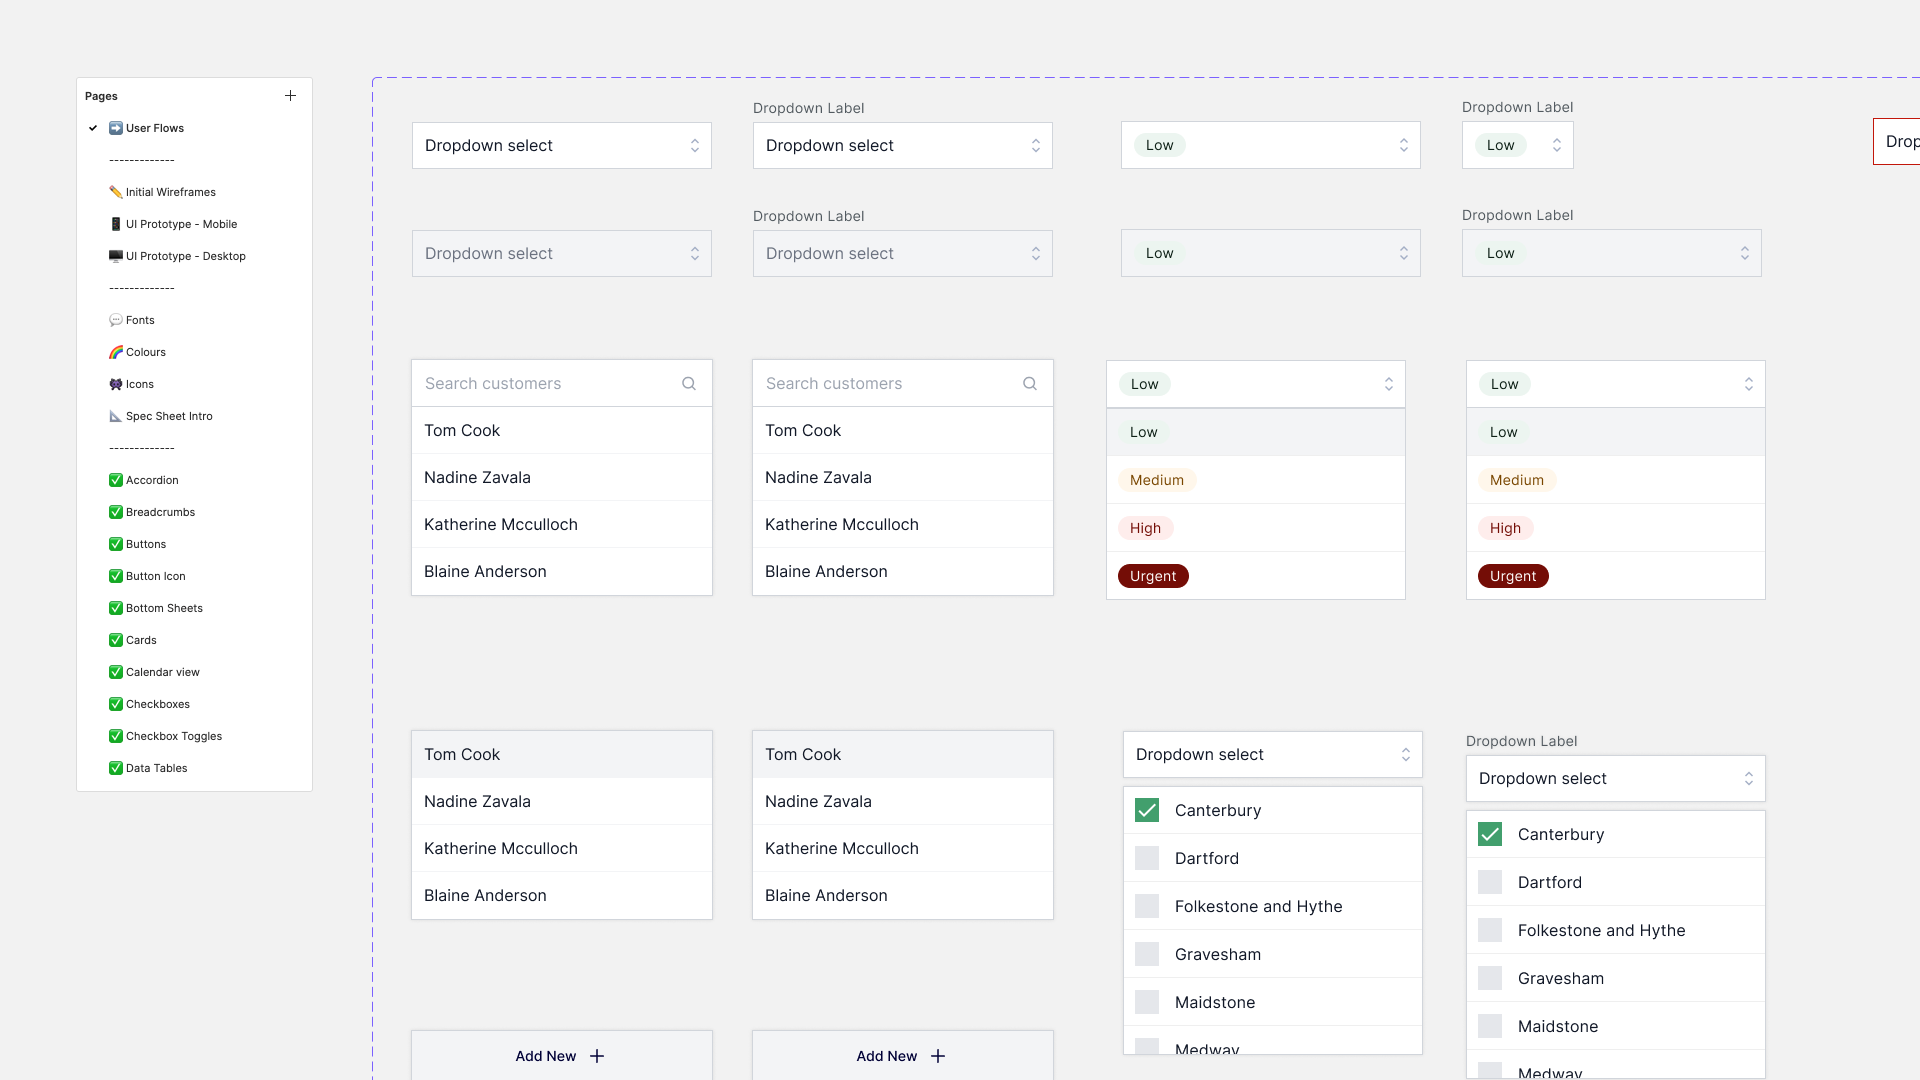Select Nadine Zavala in lower second-column list
Viewport: 1920px width, 1080px height.
click(x=903, y=801)
